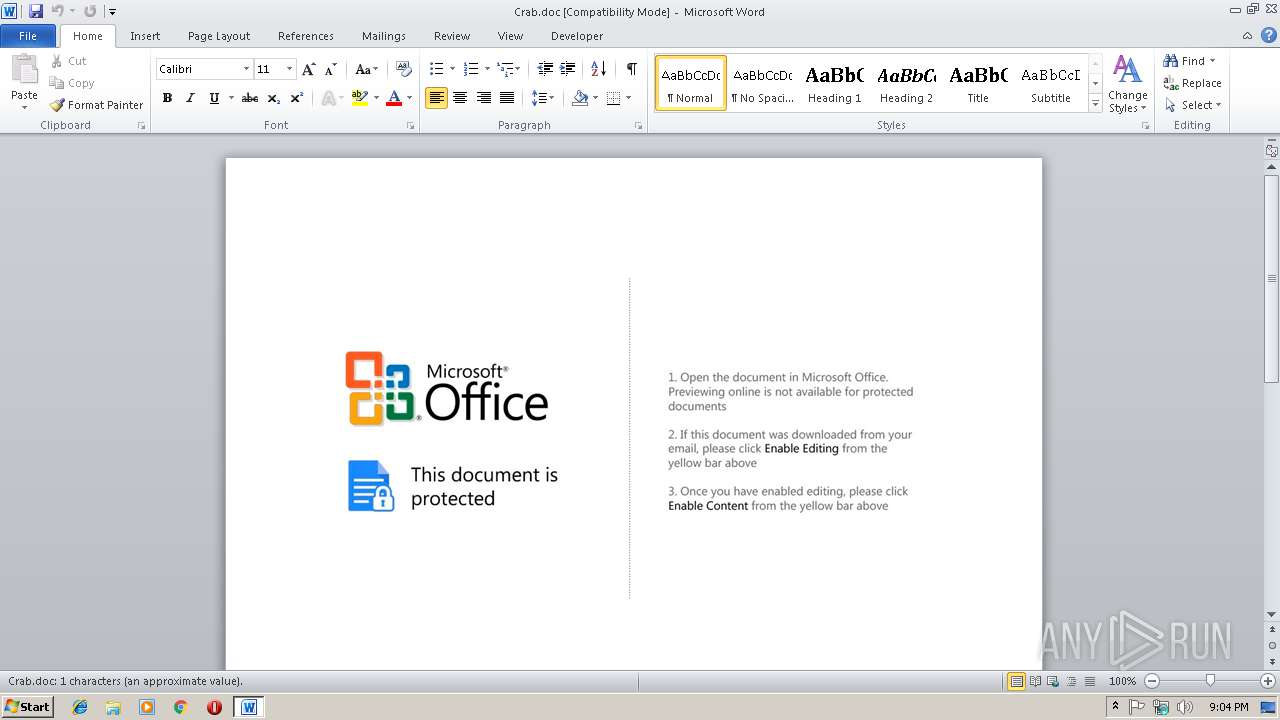This screenshot has height=720, width=1280.
Task: Switch to the Developer tab
Action: [577, 36]
